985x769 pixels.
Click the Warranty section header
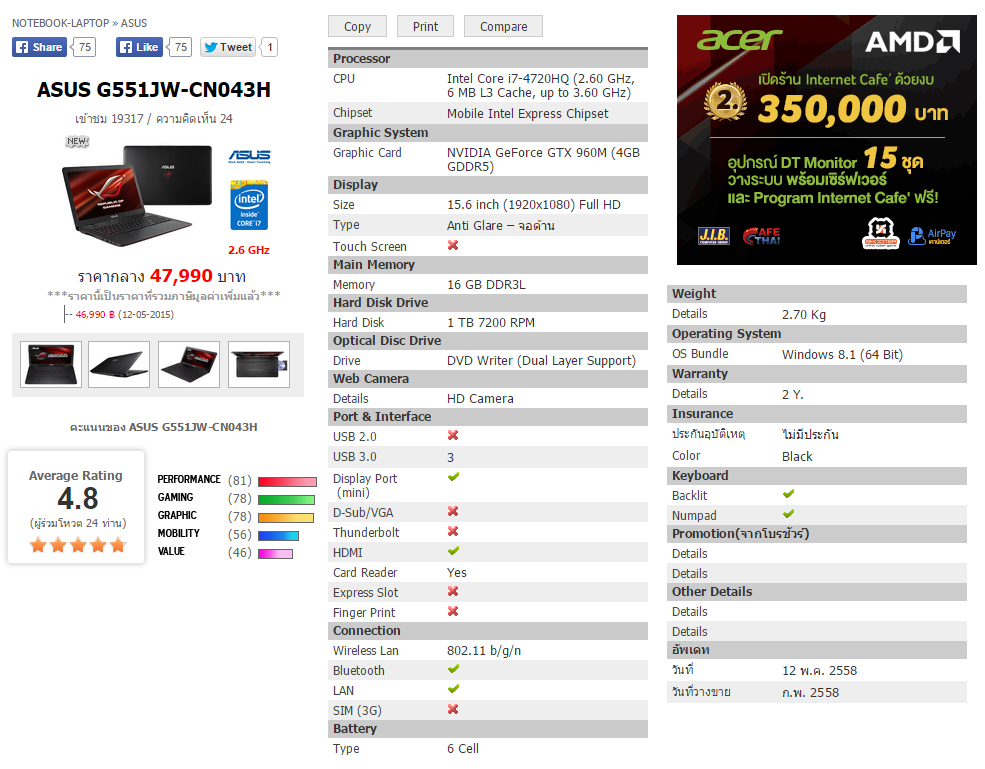817,374
